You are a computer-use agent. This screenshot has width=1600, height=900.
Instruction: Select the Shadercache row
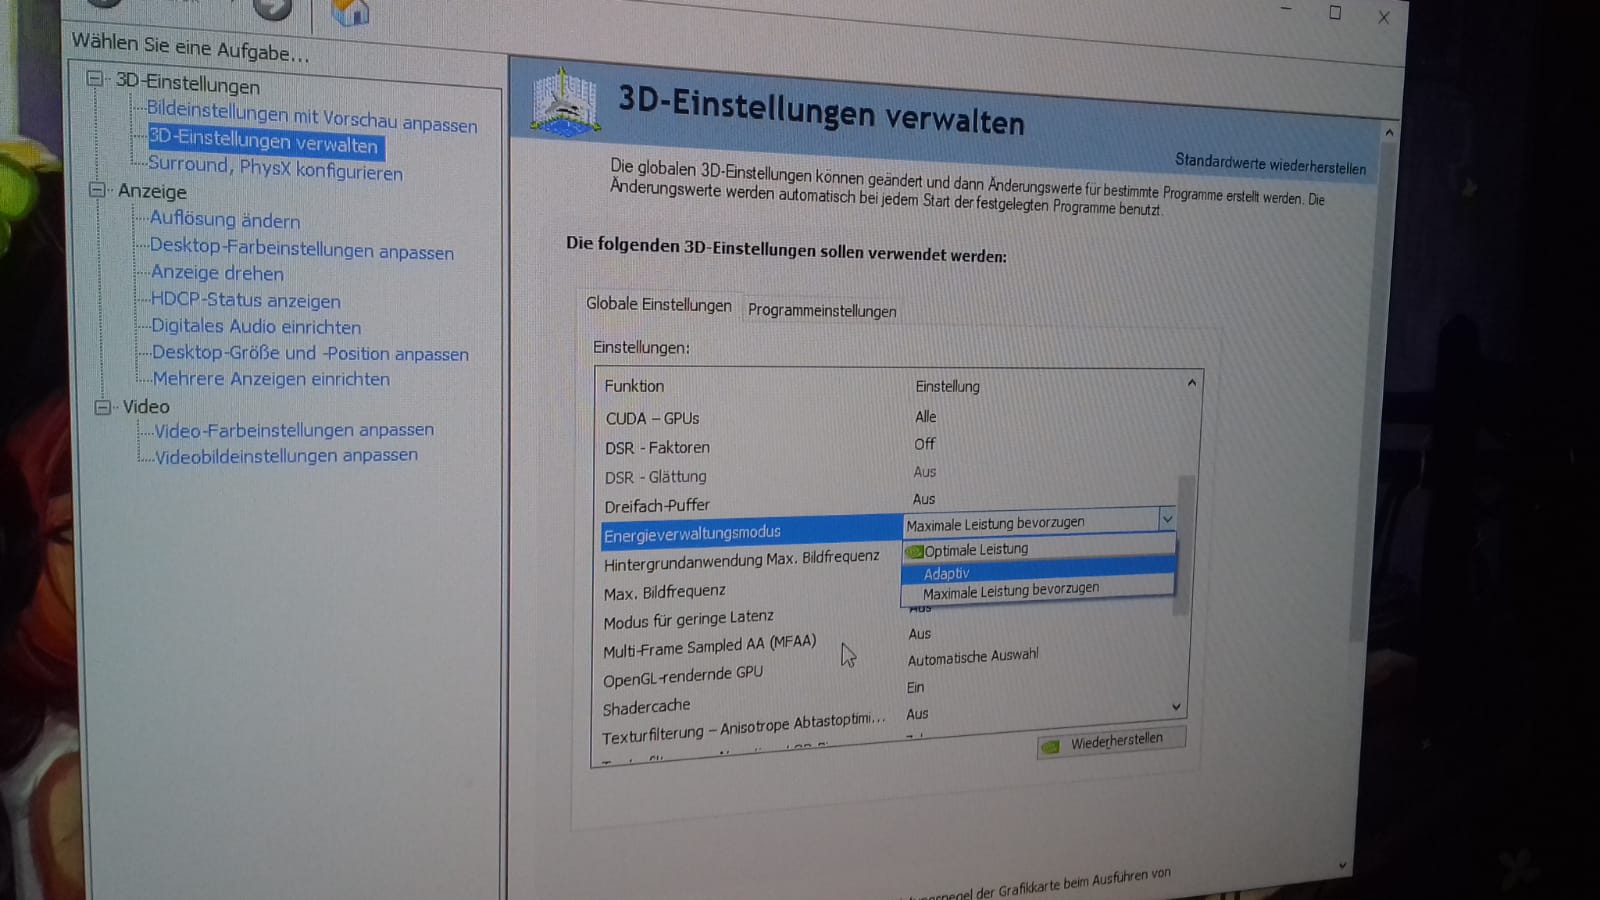tap(646, 707)
